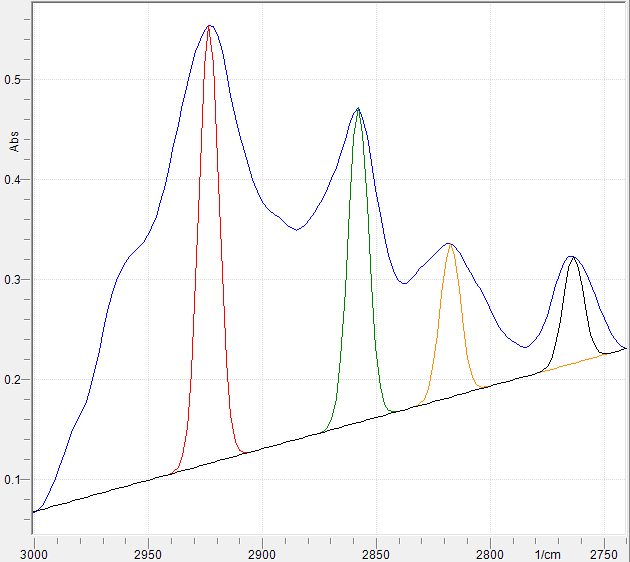Click the 'Abs' y-axis label
Viewport: 630px width, 562px height.
pyautogui.click(x=14, y=140)
